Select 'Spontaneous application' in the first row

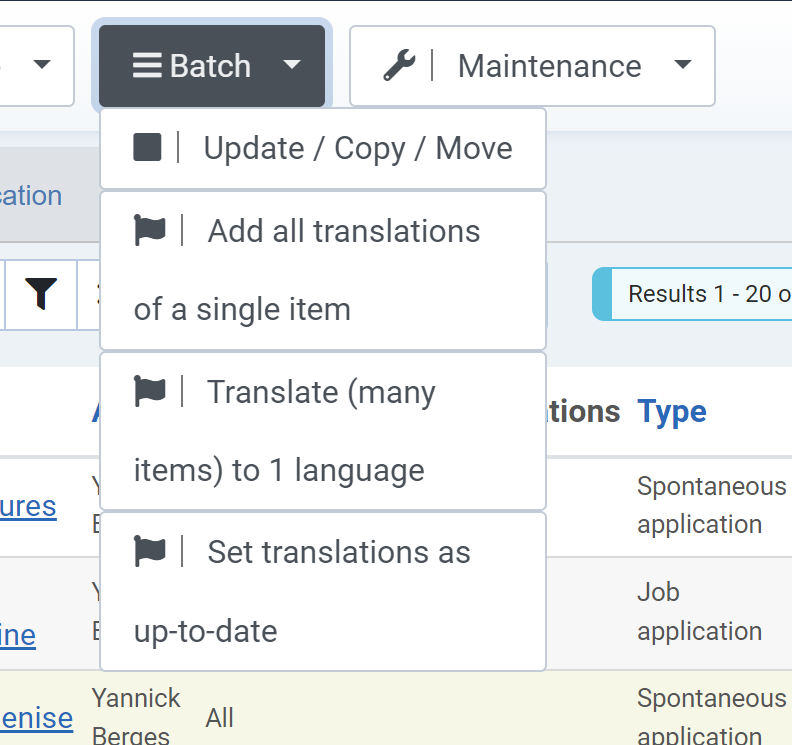(712, 505)
